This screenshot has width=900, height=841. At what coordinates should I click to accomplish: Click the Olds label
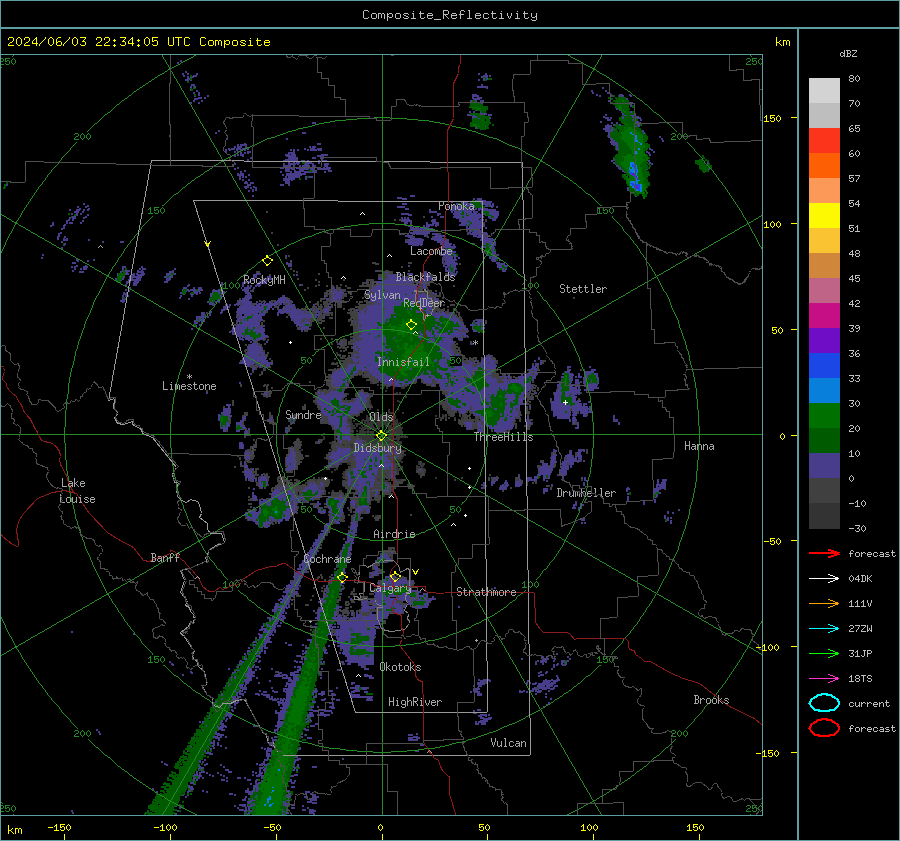(x=381, y=417)
